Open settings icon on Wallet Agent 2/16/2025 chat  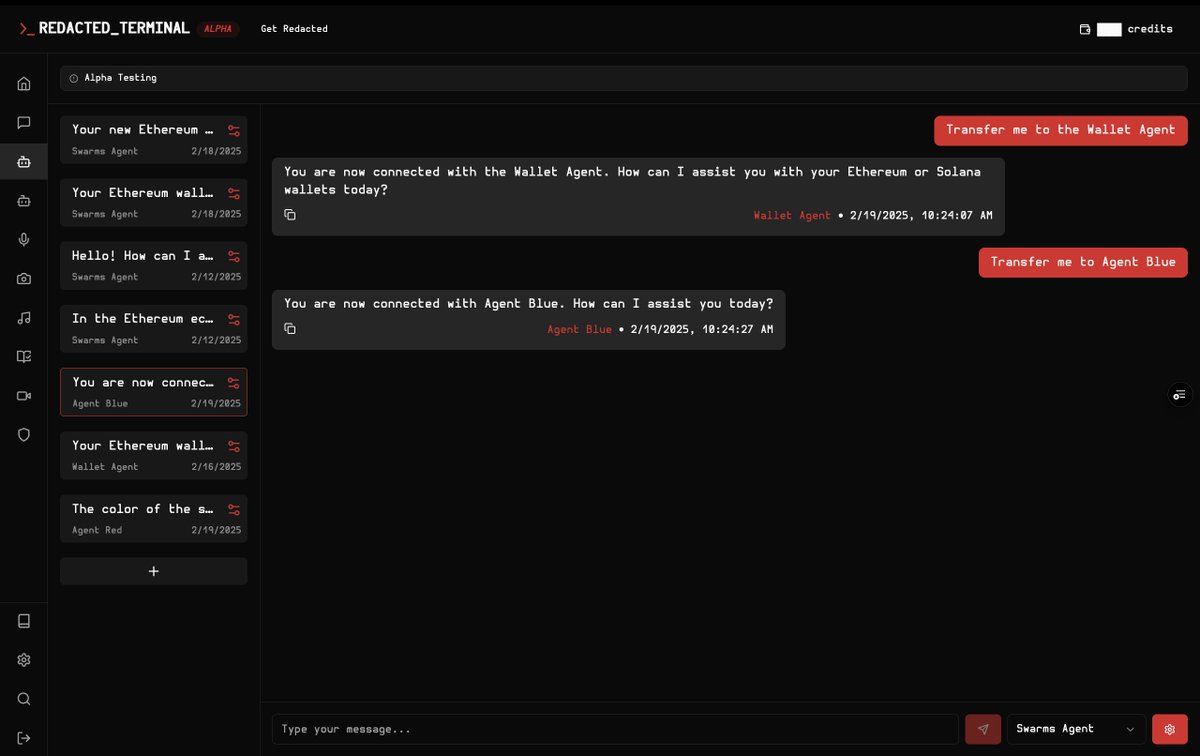click(x=234, y=446)
